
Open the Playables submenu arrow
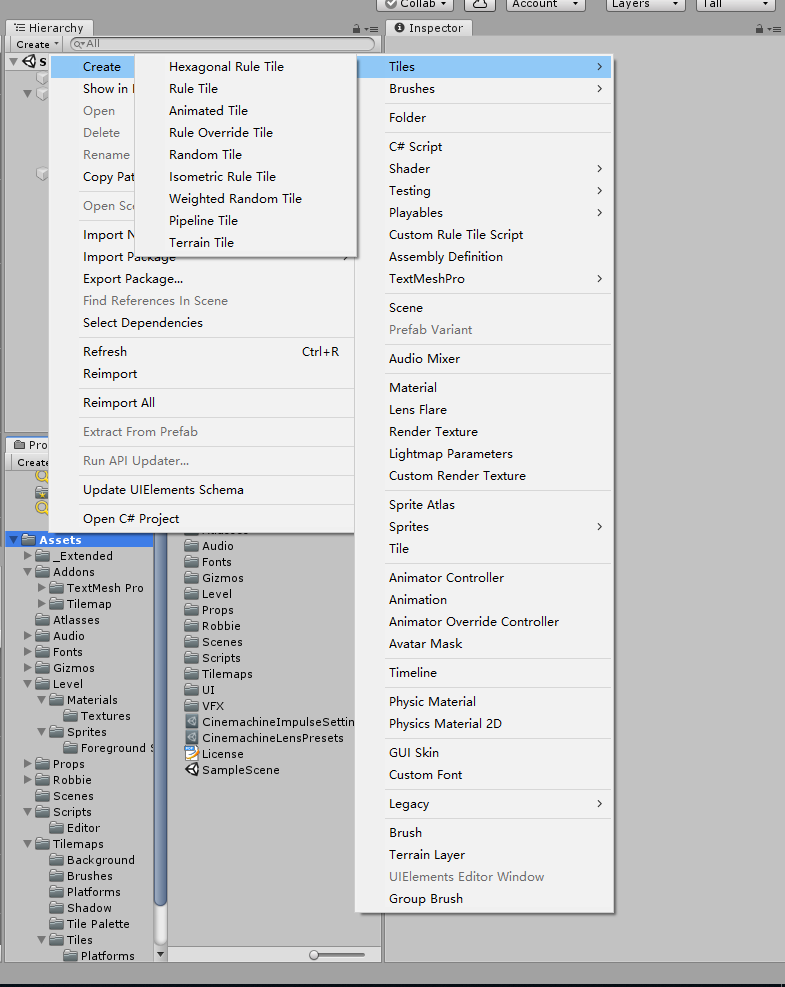pyautogui.click(x=599, y=213)
